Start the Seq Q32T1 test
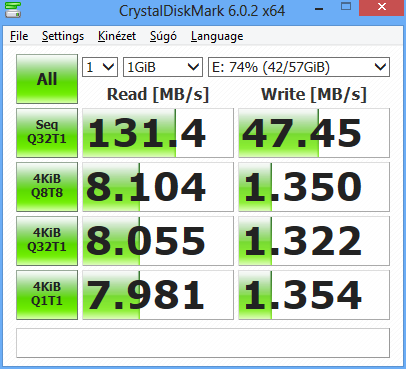 coord(47,133)
